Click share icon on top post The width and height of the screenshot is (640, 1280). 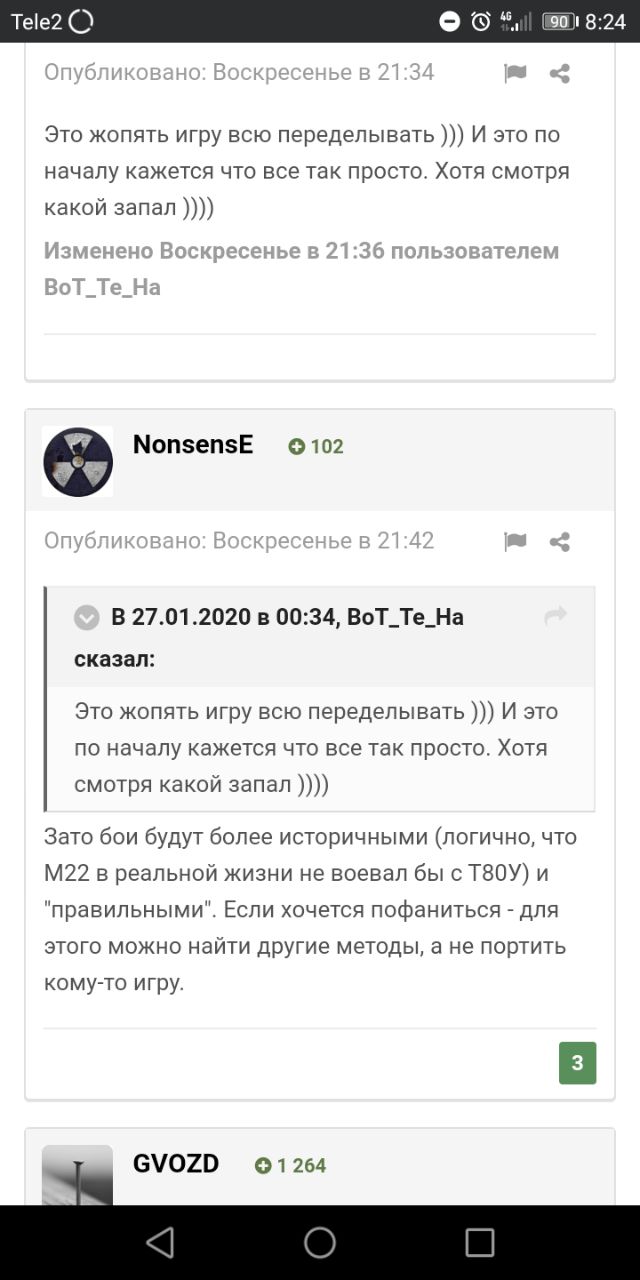tap(560, 73)
